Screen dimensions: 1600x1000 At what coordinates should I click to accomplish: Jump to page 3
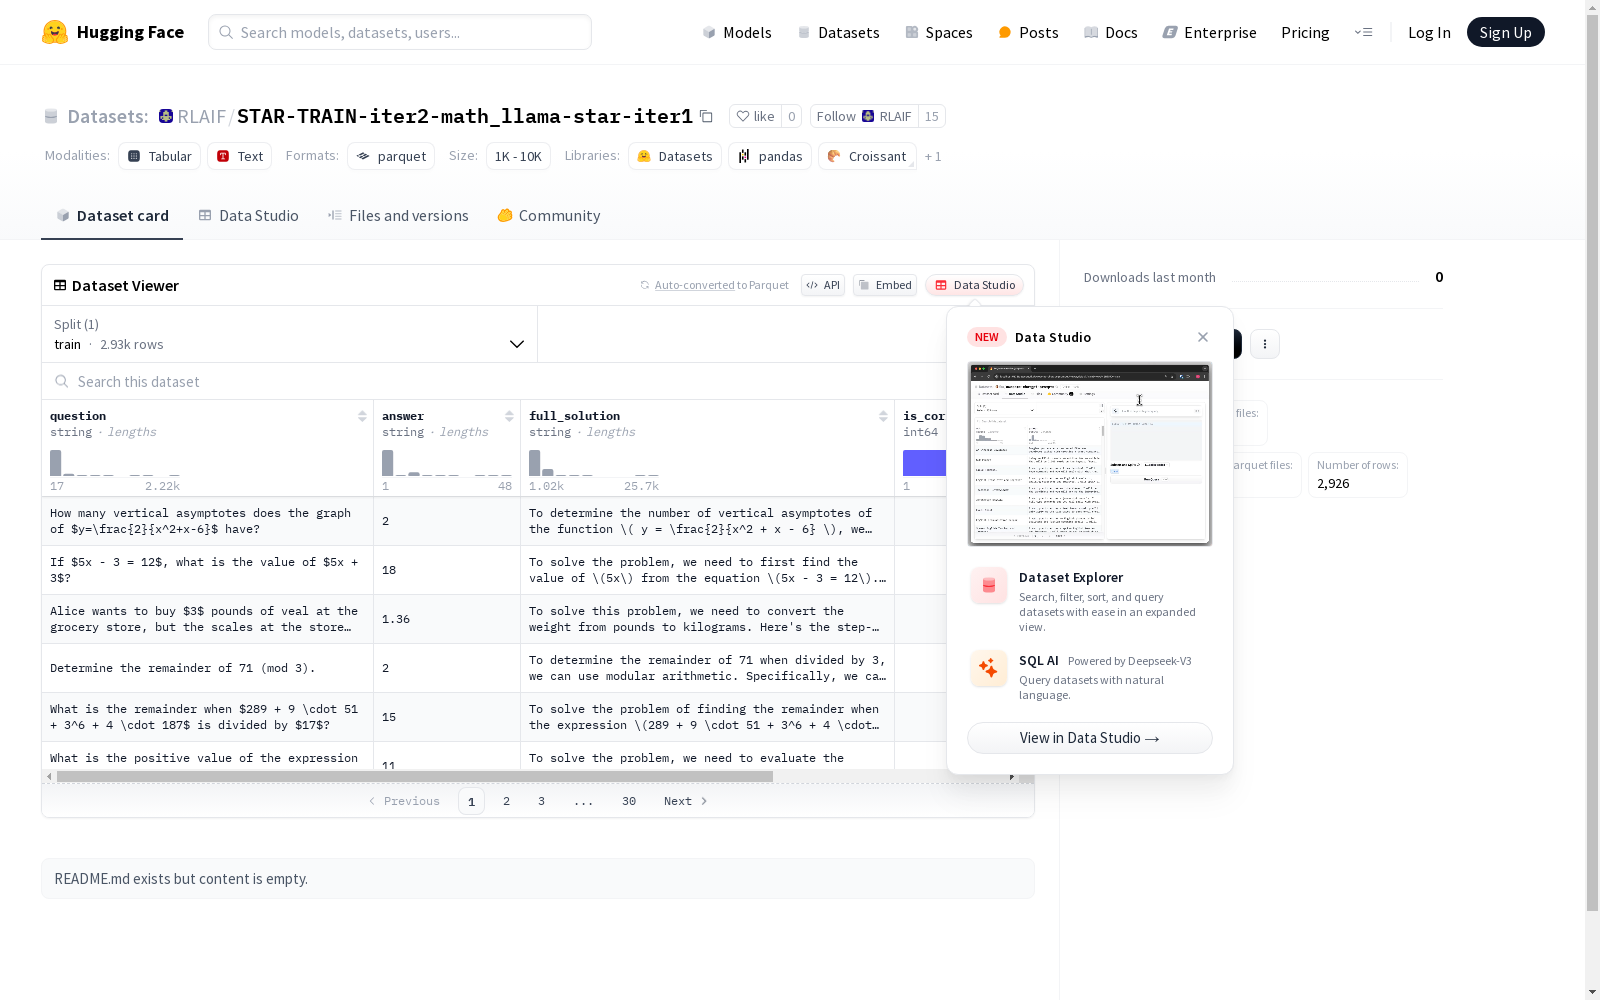coord(542,801)
